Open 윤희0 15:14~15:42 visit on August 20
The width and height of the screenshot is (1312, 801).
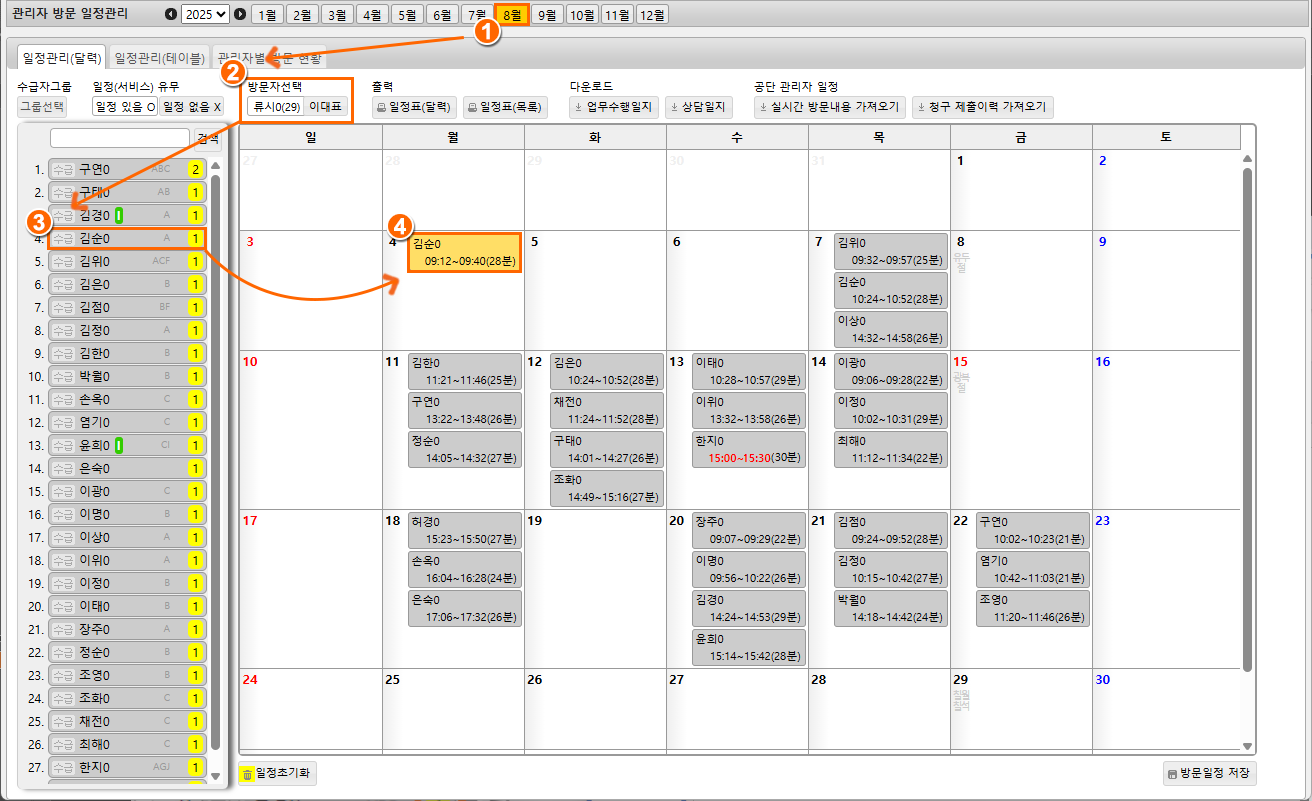point(748,648)
